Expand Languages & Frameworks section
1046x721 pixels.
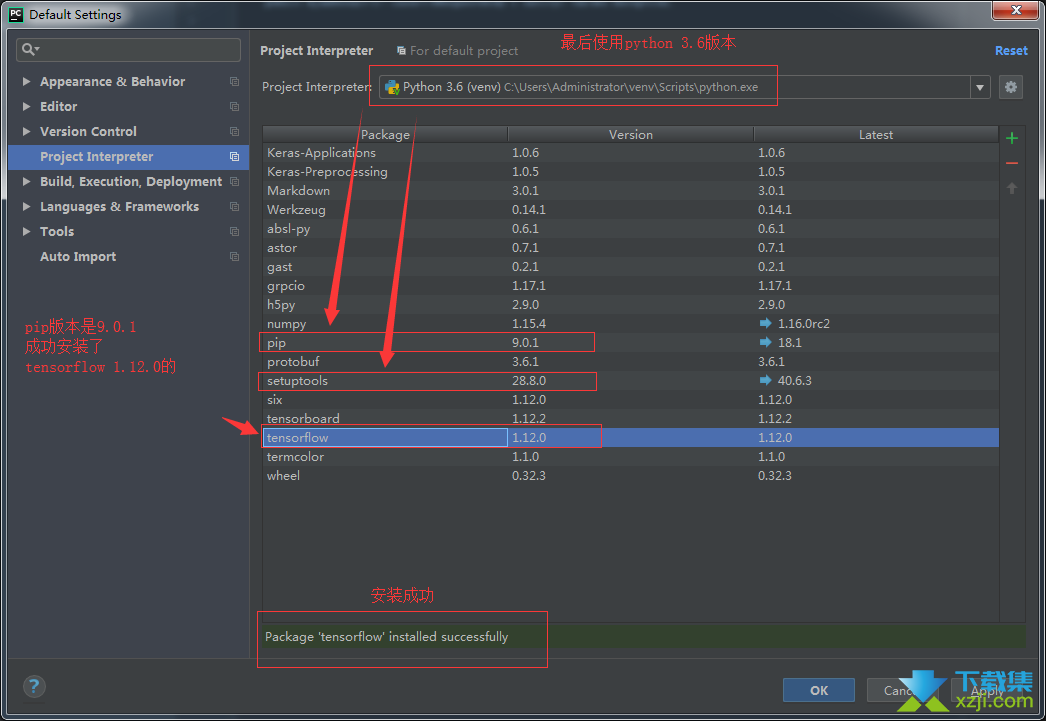[x=26, y=207]
